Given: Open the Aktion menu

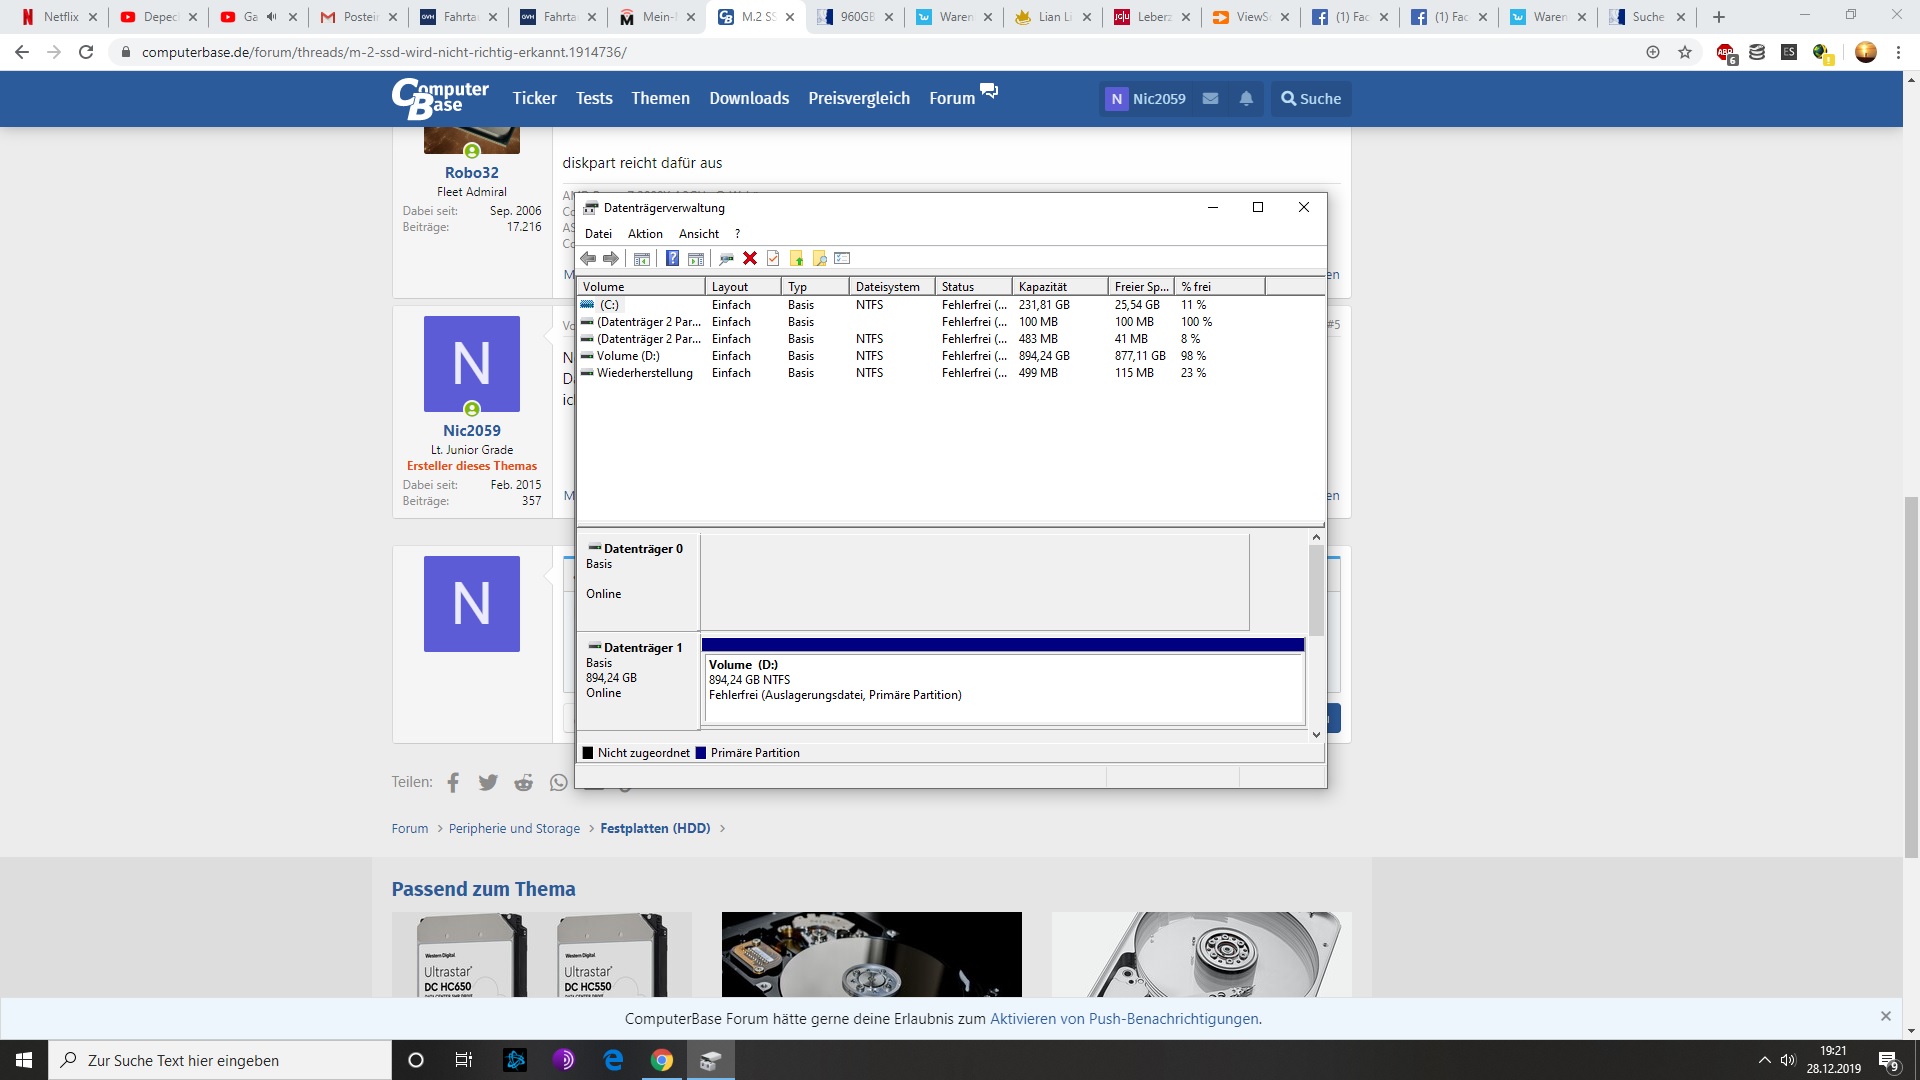Looking at the screenshot, I should 645,234.
